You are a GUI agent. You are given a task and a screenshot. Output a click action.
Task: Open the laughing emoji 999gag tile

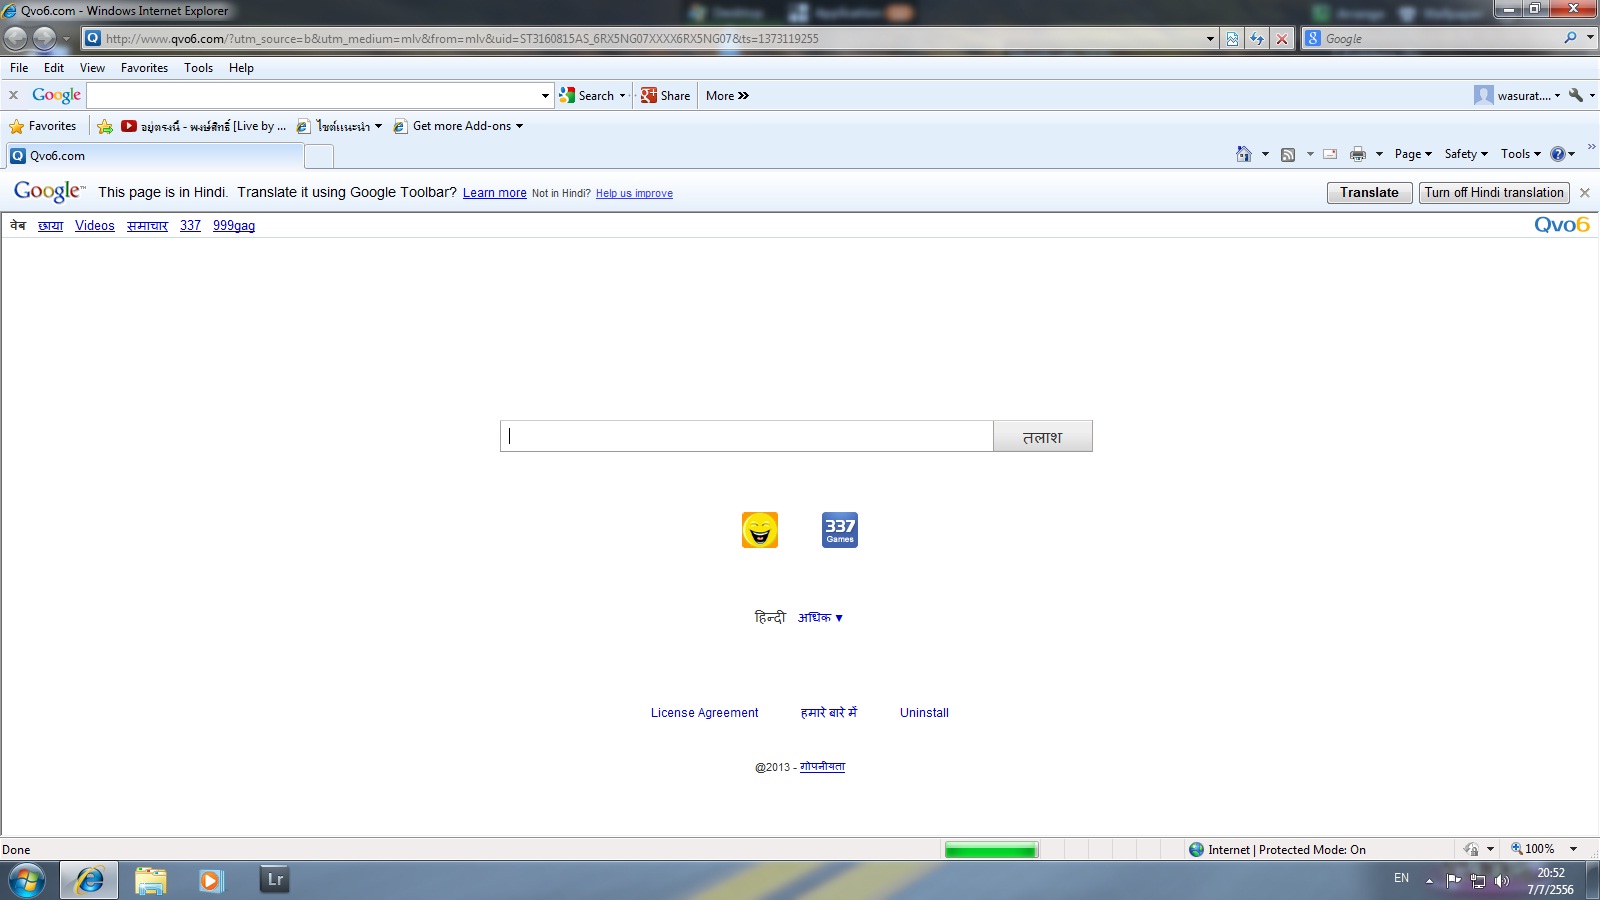760,530
